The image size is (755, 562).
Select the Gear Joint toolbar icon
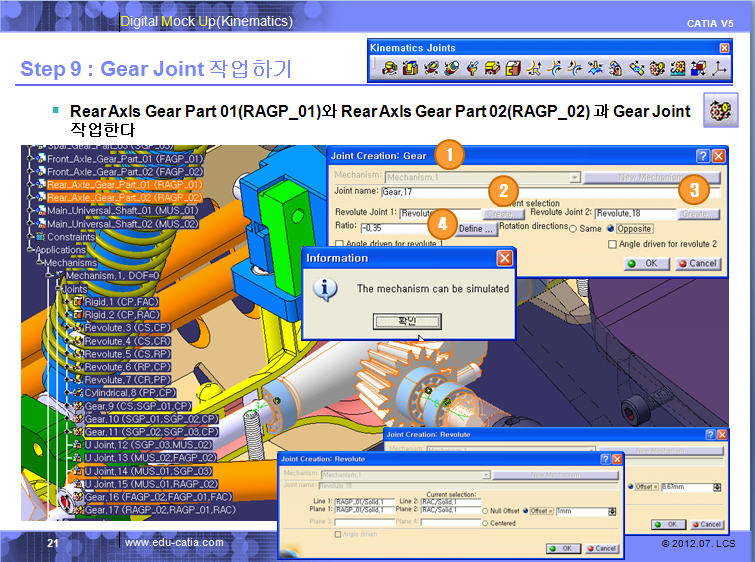pyautogui.click(x=657, y=68)
